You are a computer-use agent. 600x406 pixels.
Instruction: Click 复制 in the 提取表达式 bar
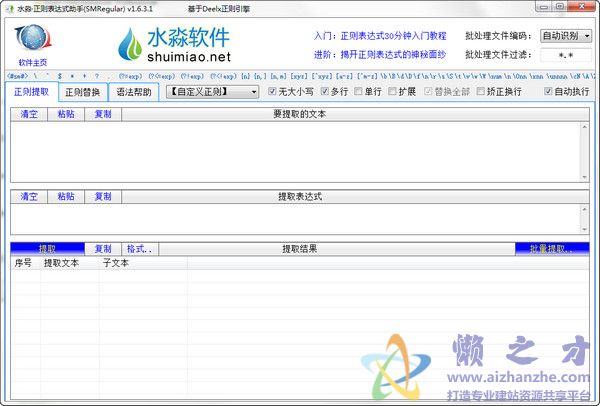pyautogui.click(x=103, y=197)
